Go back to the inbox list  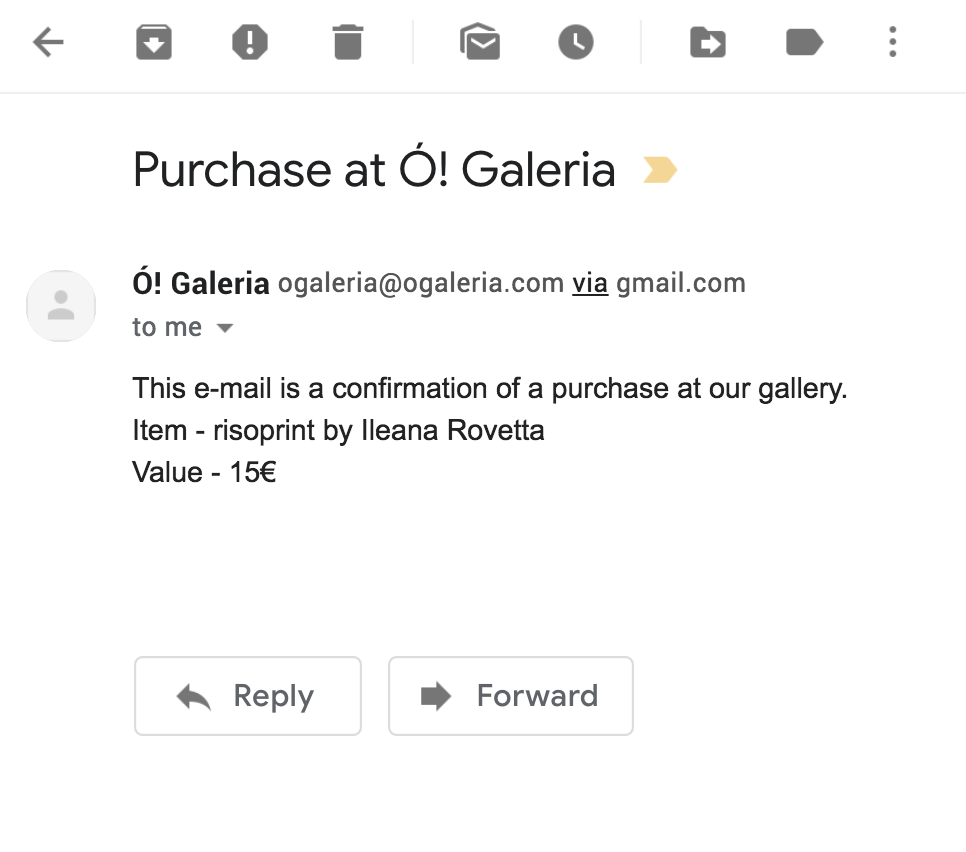click(48, 42)
